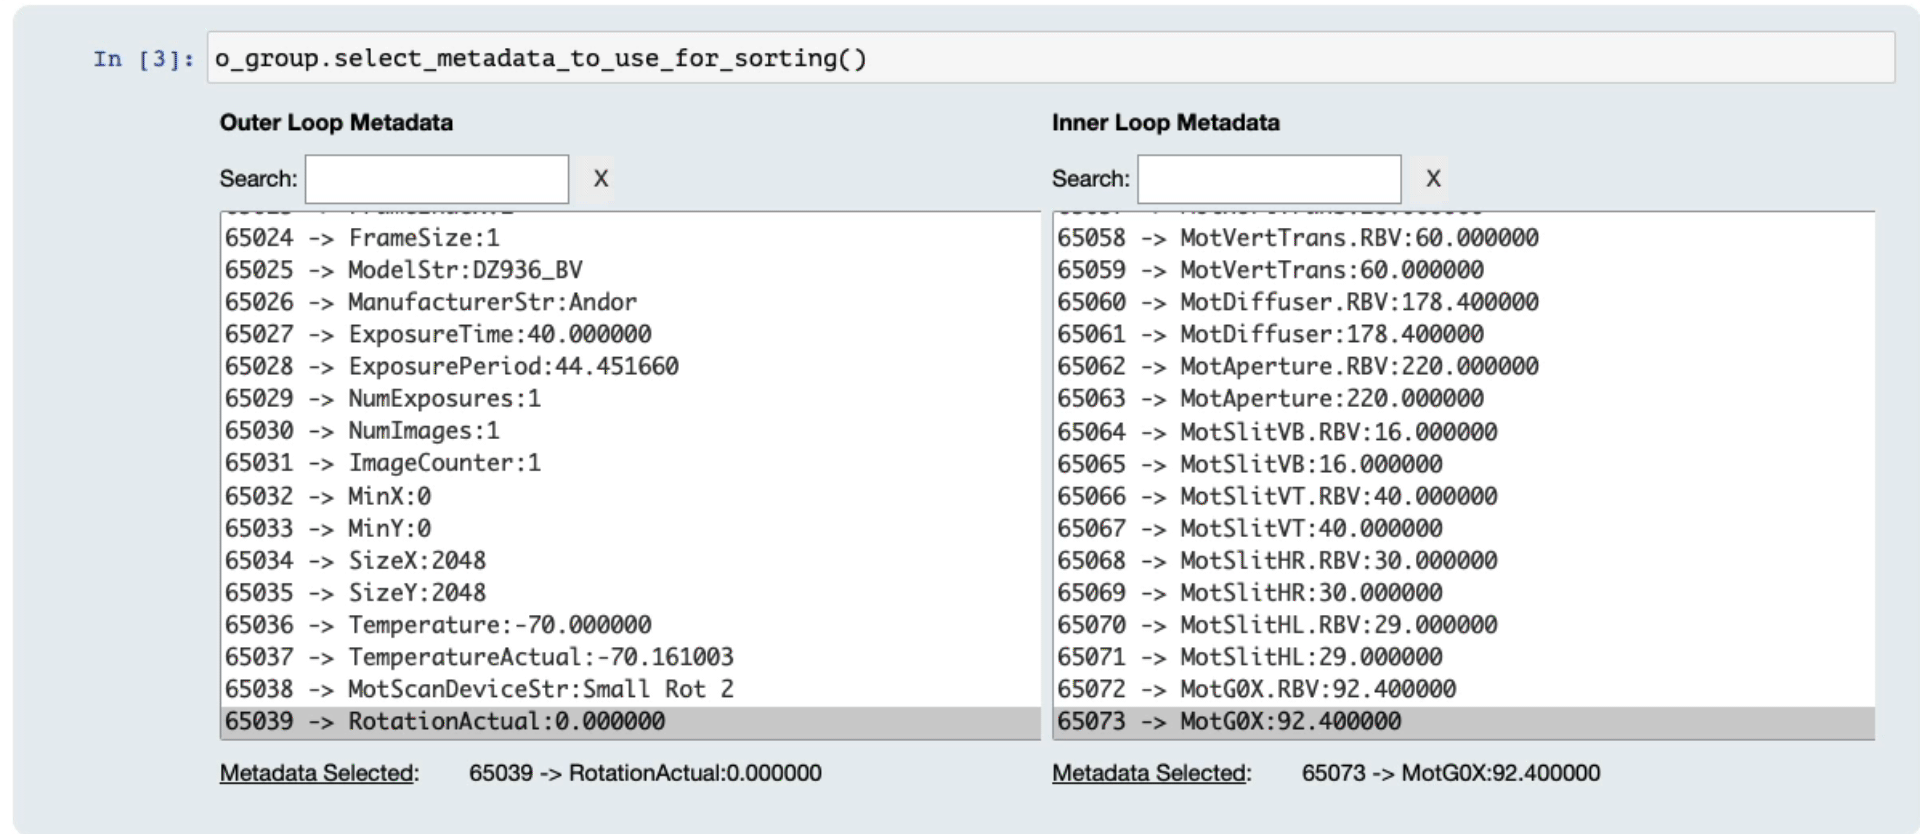Pick MotScanDeviceStr:Small Rot 2 item
The width and height of the screenshot is (1920, 834).
540,689
